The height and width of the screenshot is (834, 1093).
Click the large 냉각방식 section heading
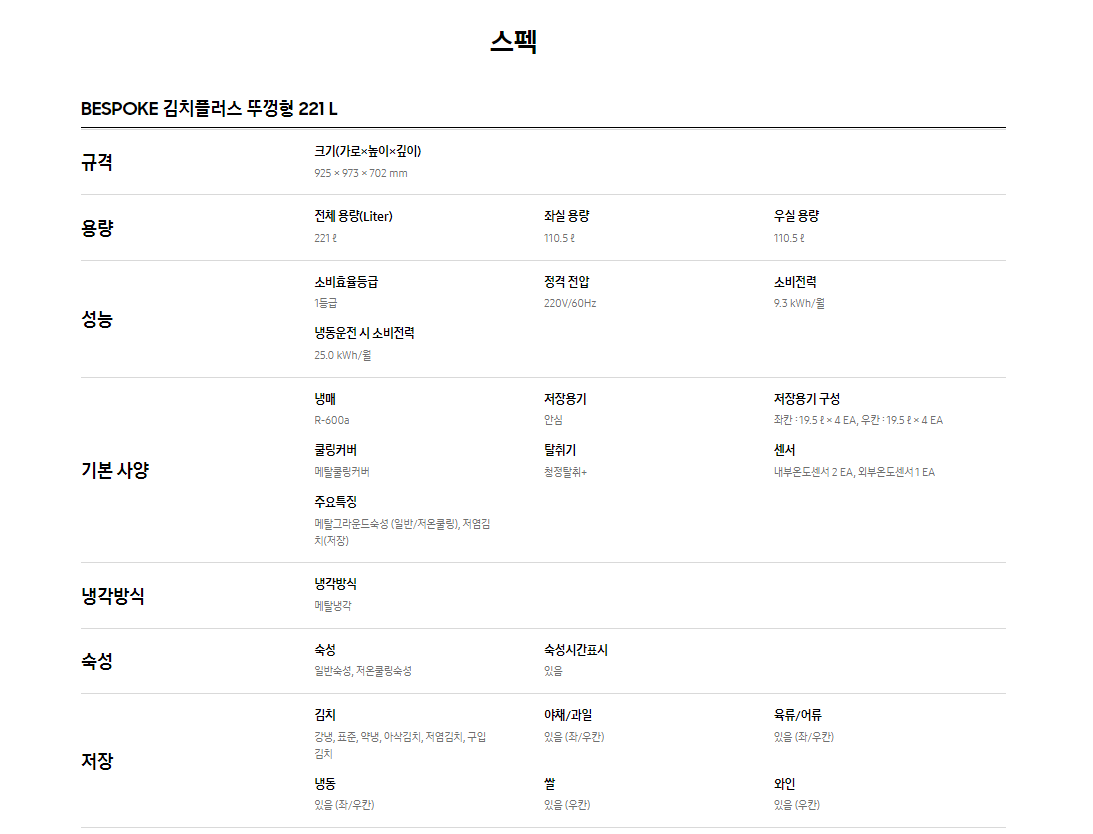113,596
